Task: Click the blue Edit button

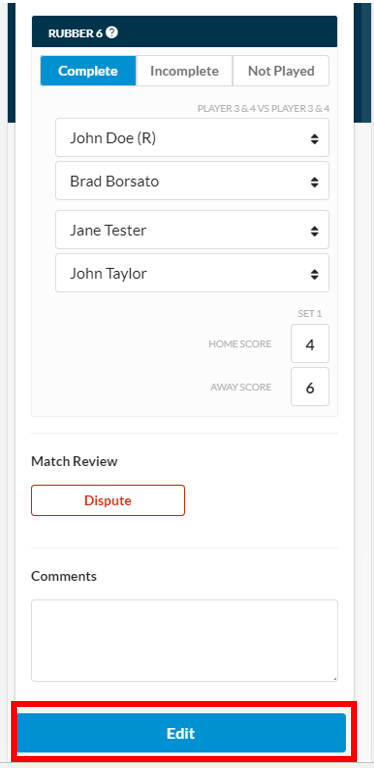Action: tap(181, 733)
